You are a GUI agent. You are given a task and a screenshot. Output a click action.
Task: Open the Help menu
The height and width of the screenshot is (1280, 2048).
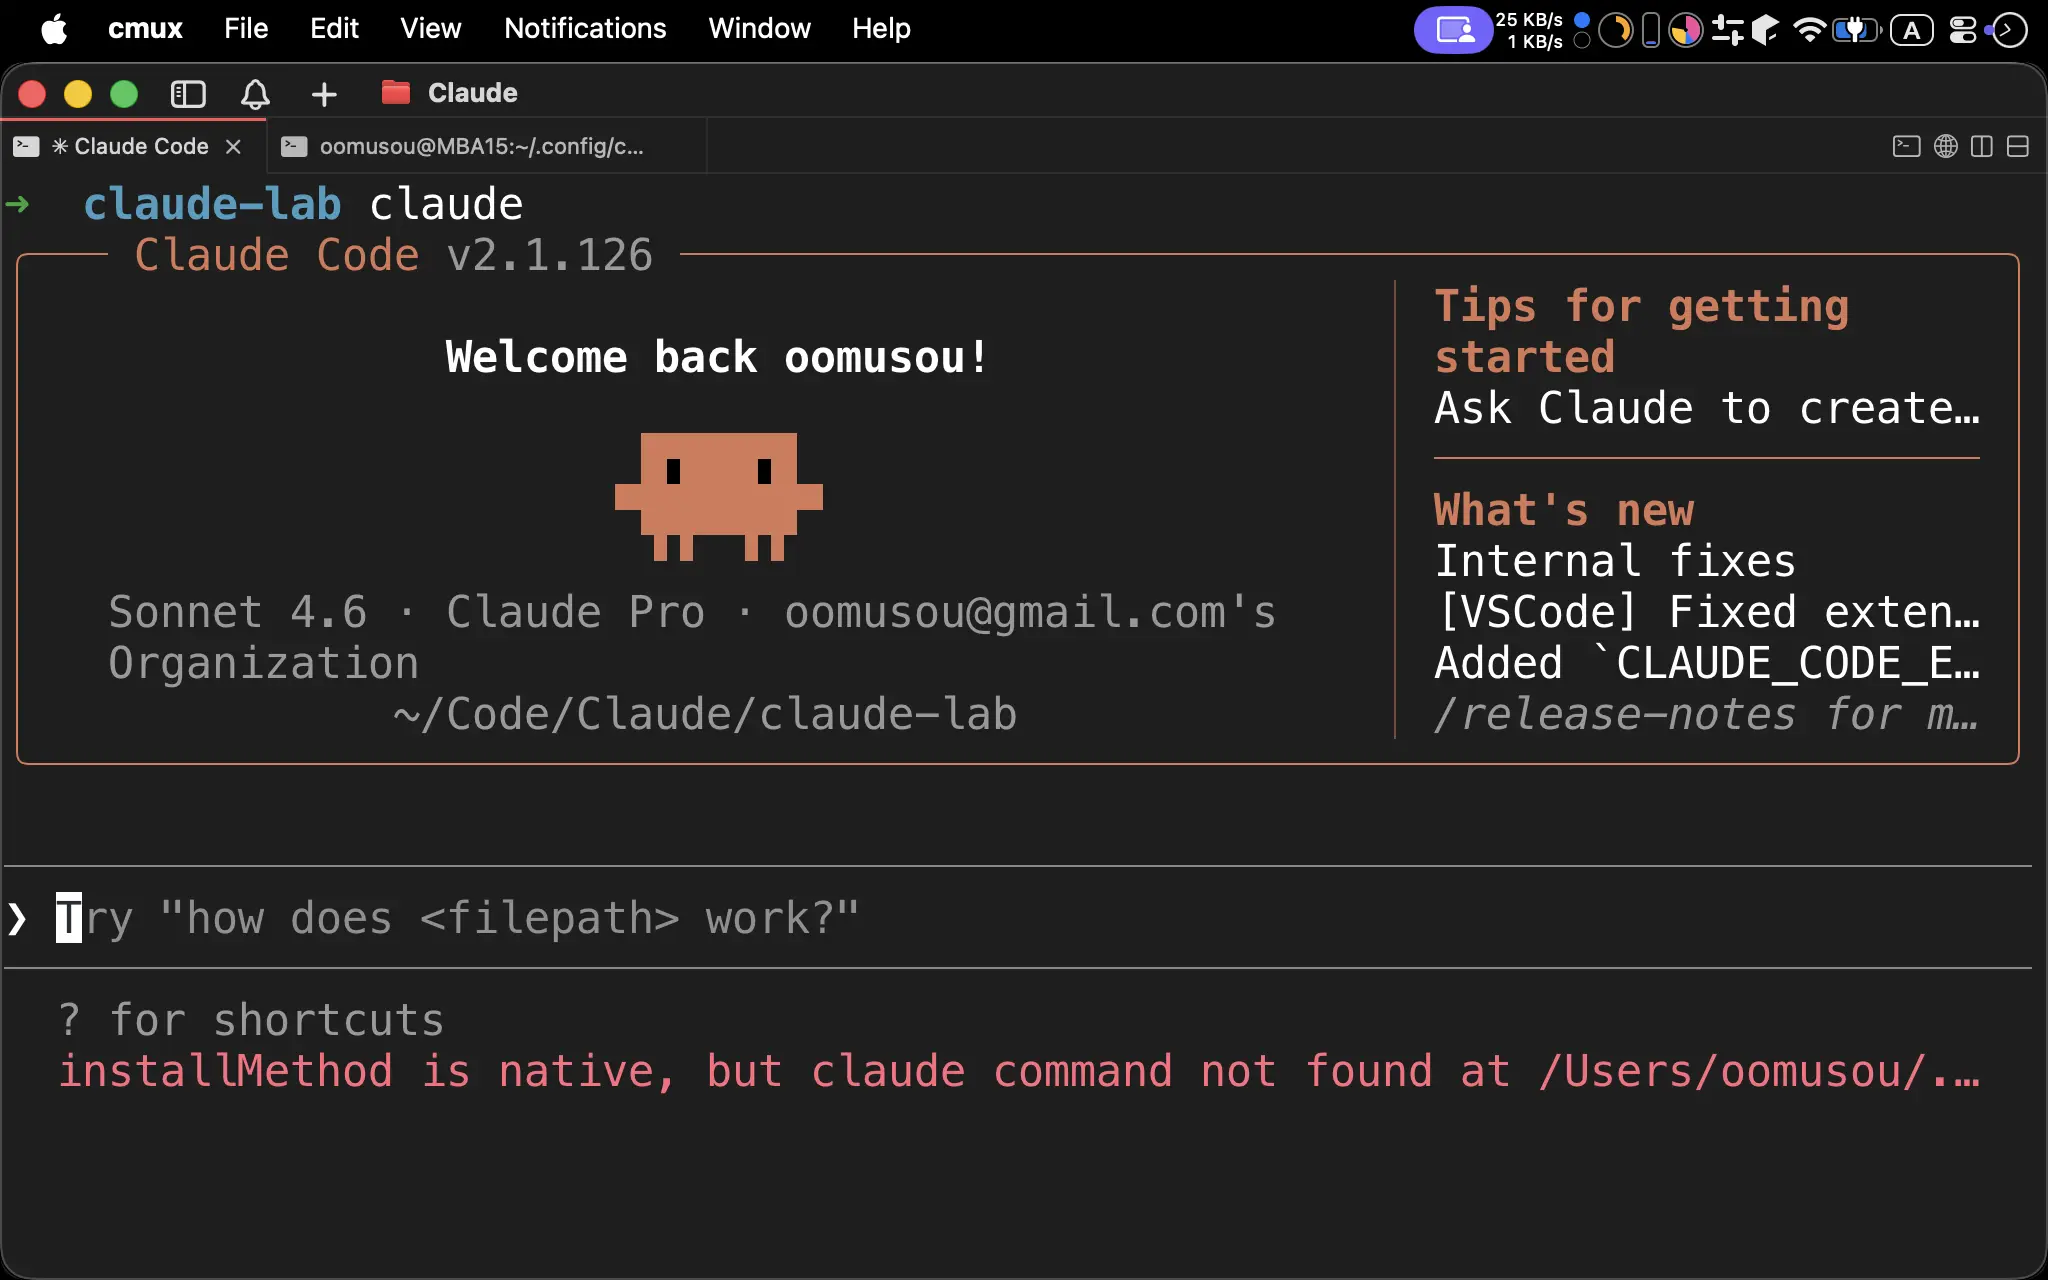click(881, 29)
